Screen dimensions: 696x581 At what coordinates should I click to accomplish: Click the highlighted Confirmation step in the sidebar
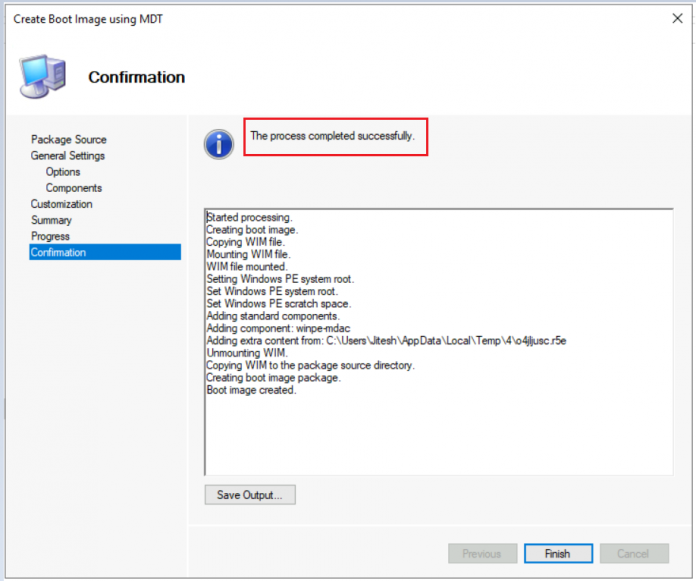pos(59,252)
